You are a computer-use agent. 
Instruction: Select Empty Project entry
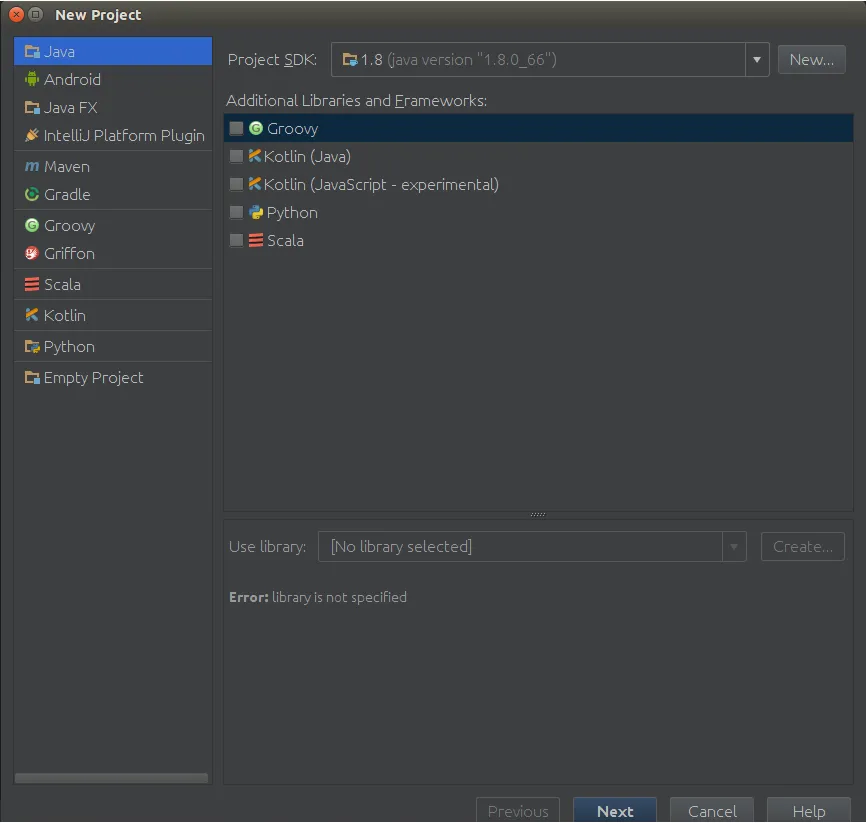point(113,378)
